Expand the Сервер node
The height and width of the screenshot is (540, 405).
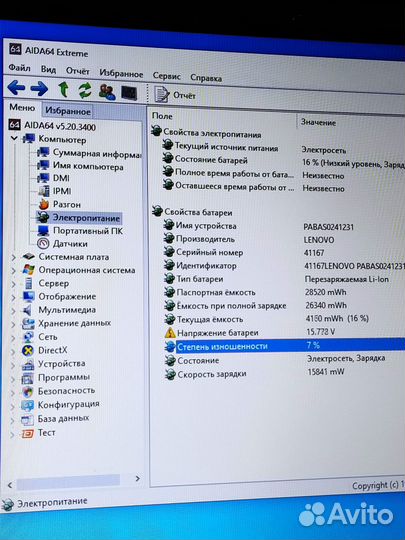tap(13, 284)
